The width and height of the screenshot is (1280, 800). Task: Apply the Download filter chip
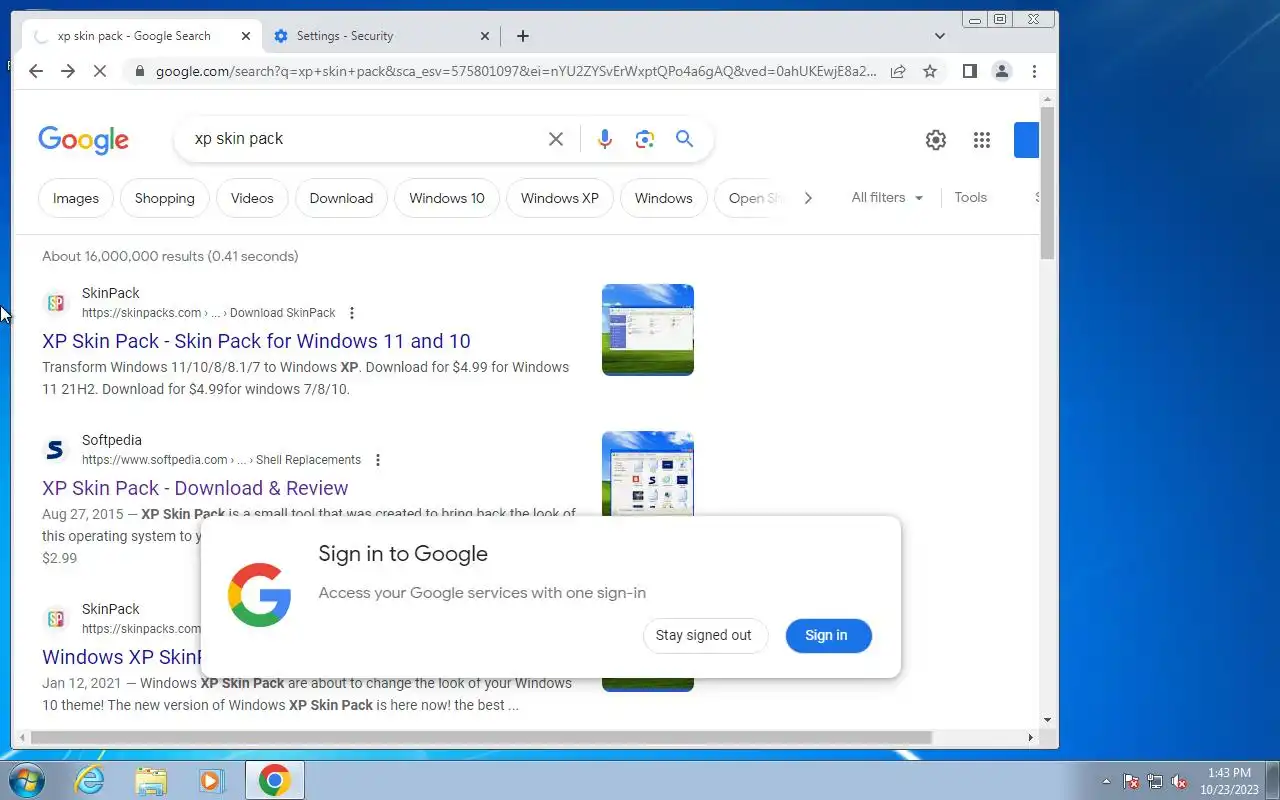(x=341, y=198)
